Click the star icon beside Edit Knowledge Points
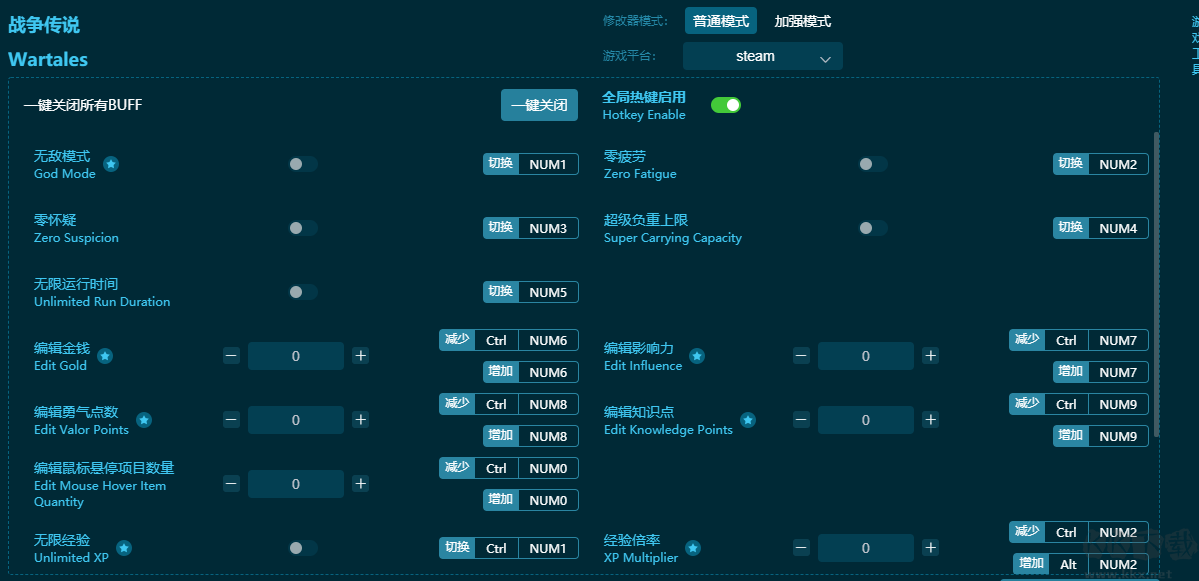 coord(748,420)
